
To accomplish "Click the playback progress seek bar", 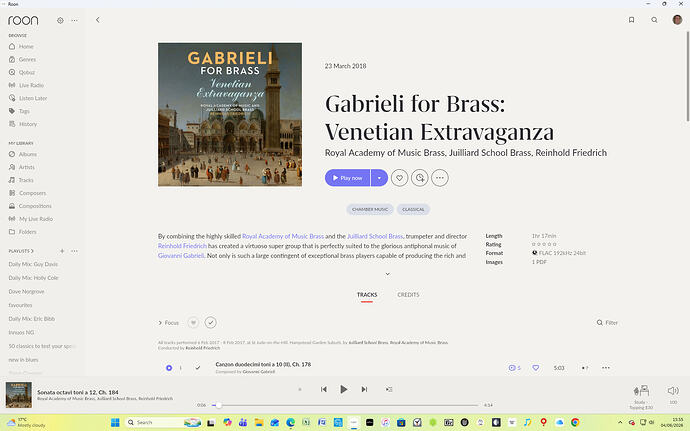I will 345,405.
